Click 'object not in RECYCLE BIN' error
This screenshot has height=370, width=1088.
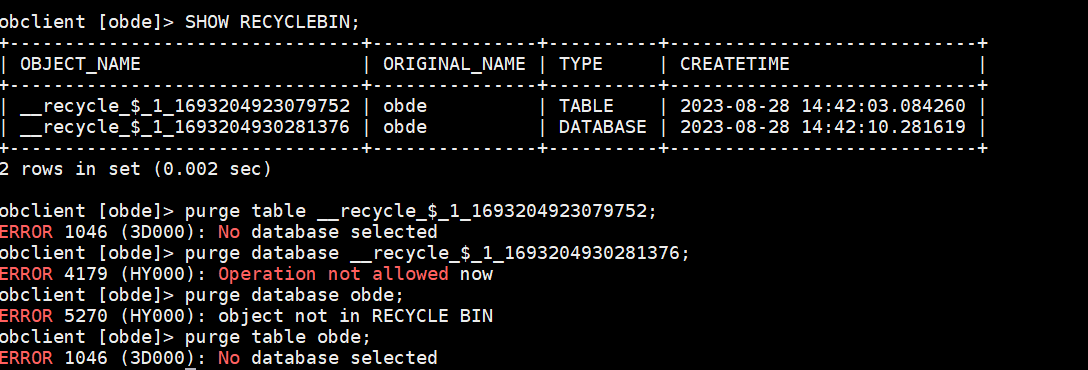(x=356, y=317)
